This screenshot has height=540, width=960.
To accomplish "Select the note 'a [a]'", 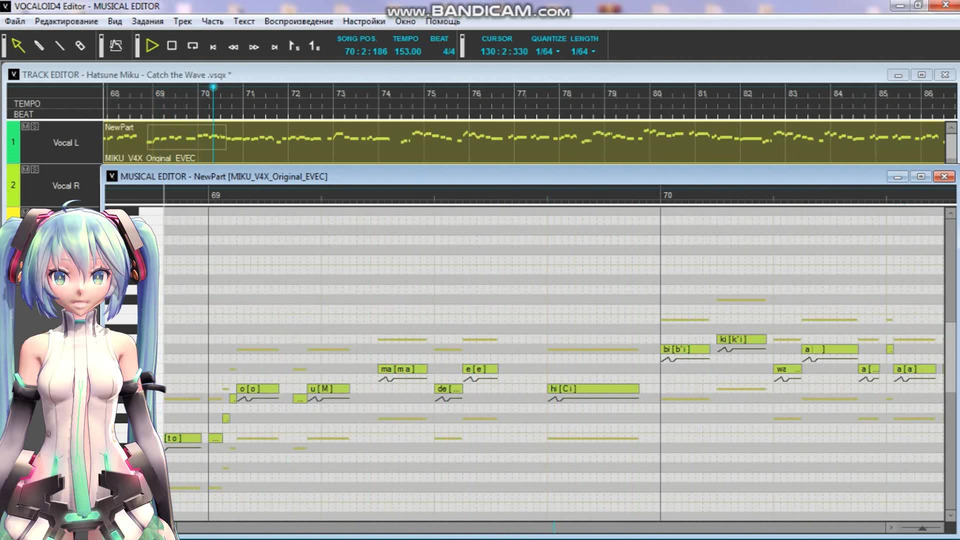I will (914, 369).
